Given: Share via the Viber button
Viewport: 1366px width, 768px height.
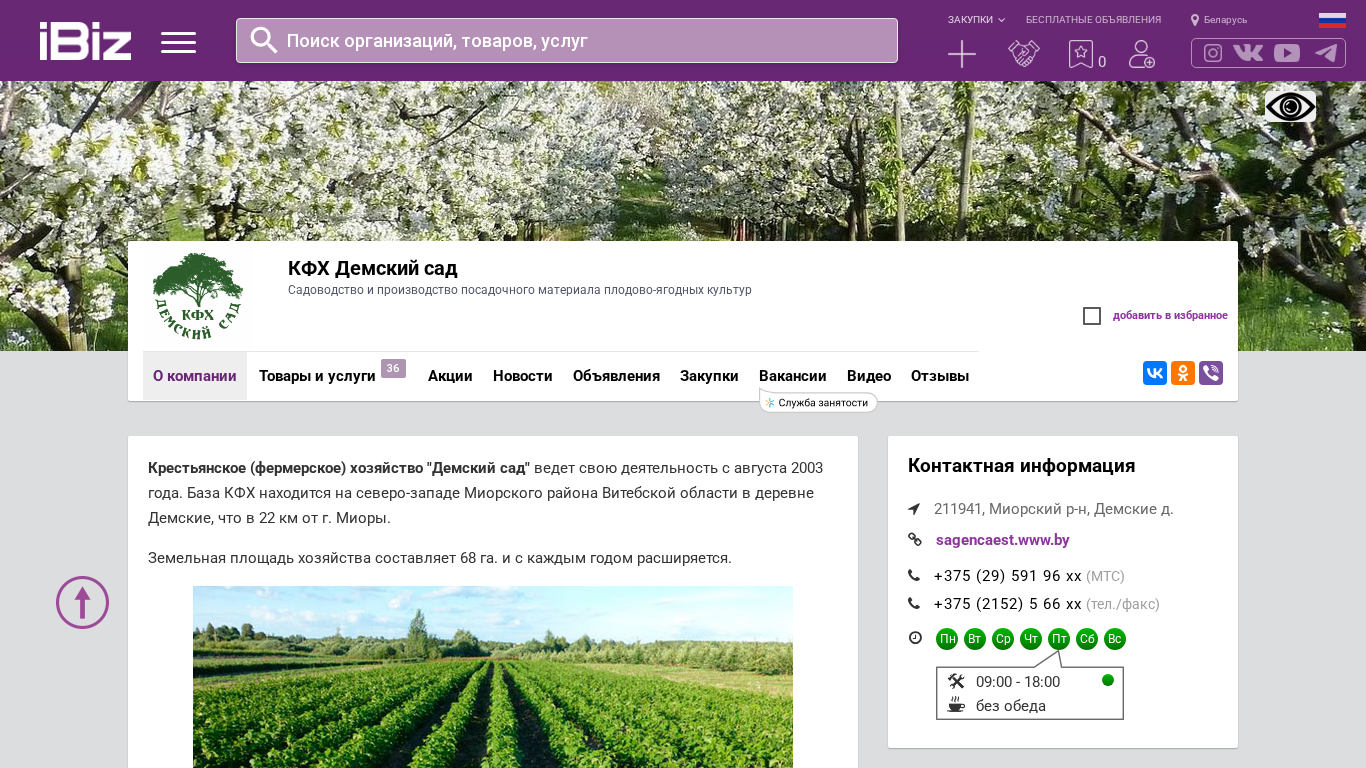Looking at the screenshot, I should click(x=1211, y=373).
